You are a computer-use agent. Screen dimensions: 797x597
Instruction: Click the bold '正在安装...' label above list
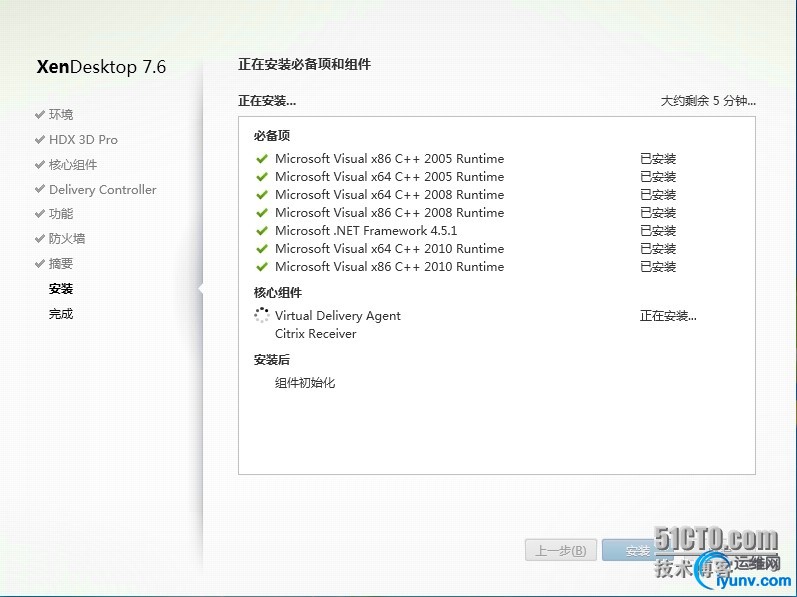click(267, 101)
